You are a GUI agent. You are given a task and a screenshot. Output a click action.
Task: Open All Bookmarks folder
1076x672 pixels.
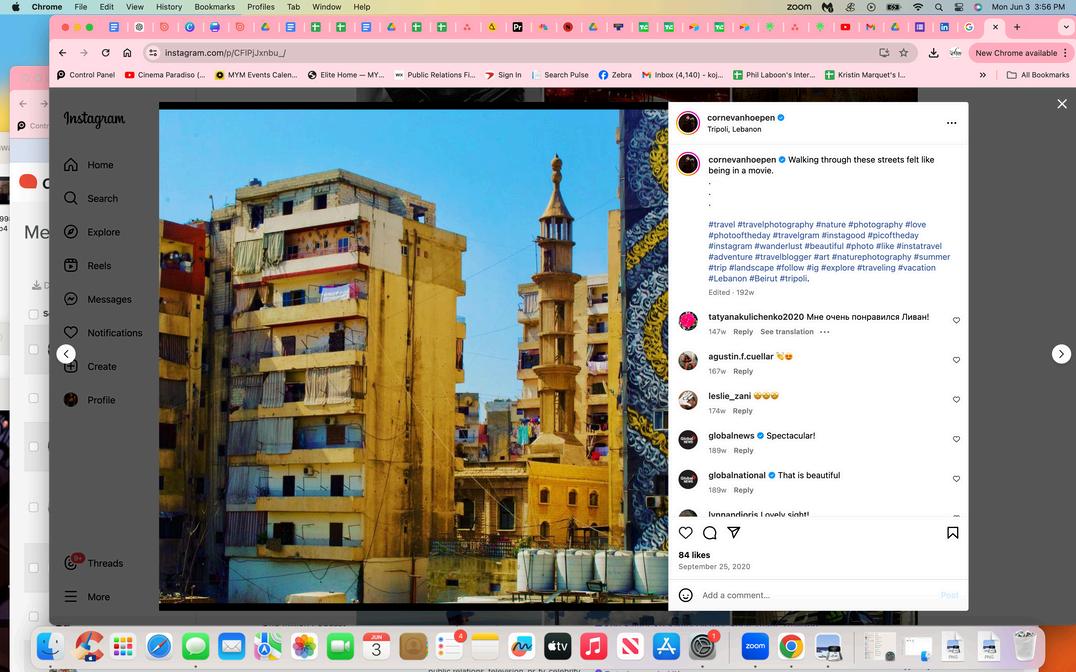[1038, 75]
